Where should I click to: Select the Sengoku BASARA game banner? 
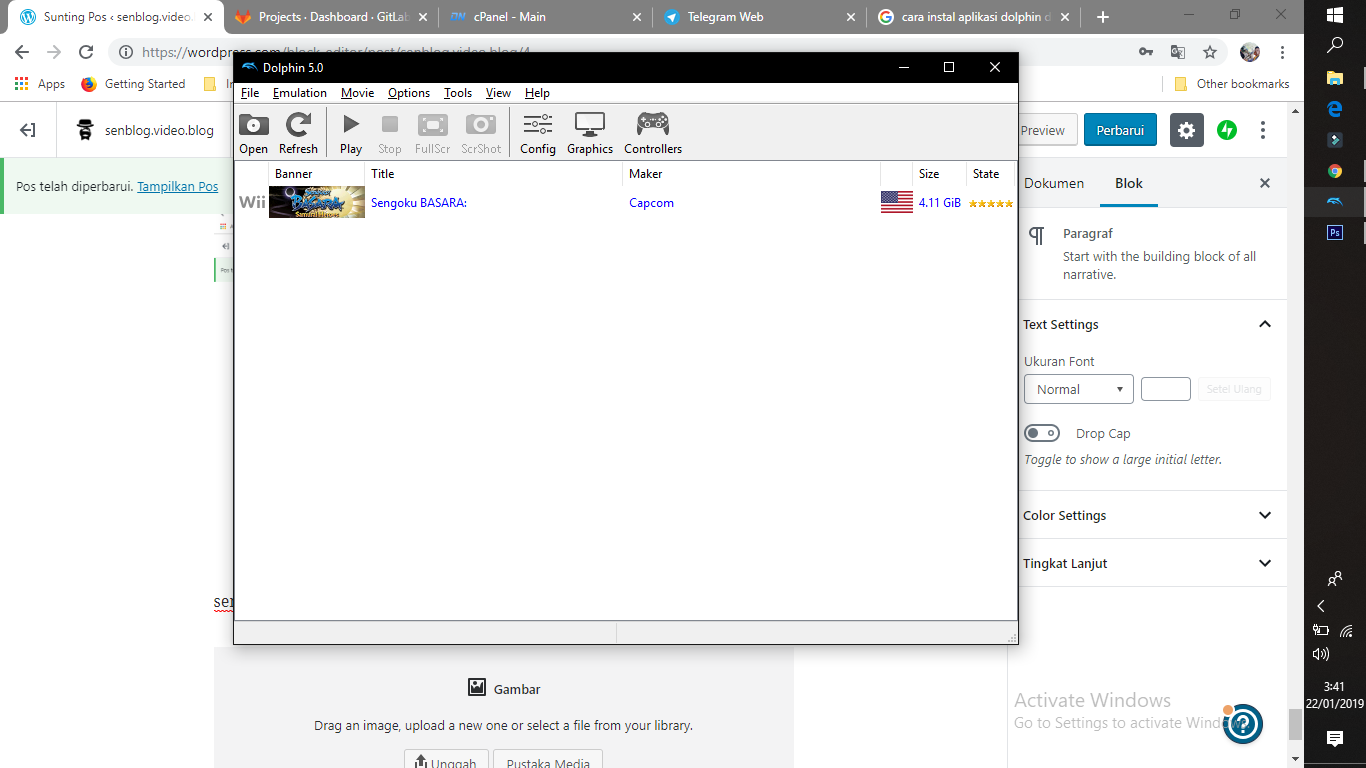(x=317, y=202)
